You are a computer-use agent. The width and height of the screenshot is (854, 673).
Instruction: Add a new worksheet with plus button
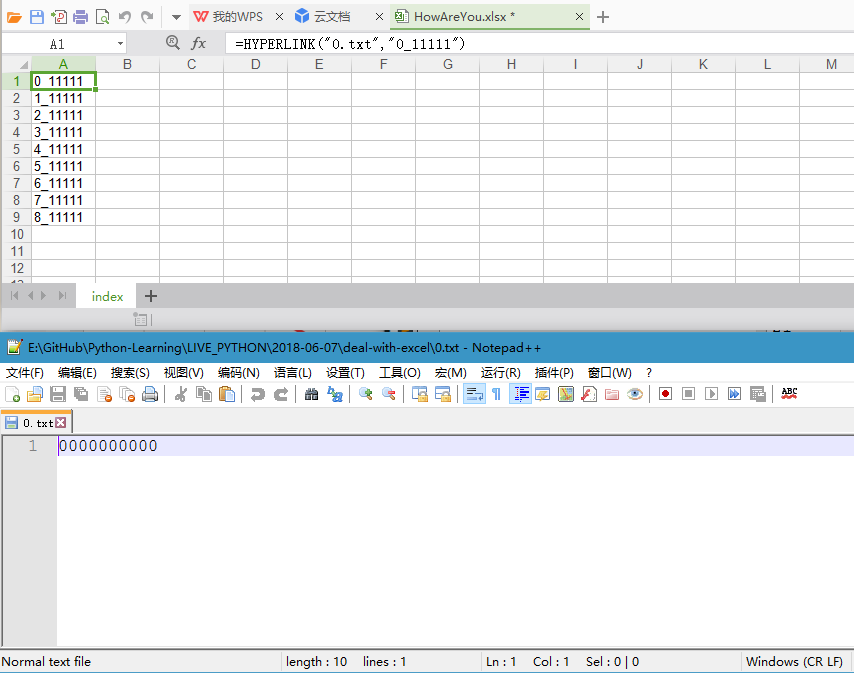(151, 296)
